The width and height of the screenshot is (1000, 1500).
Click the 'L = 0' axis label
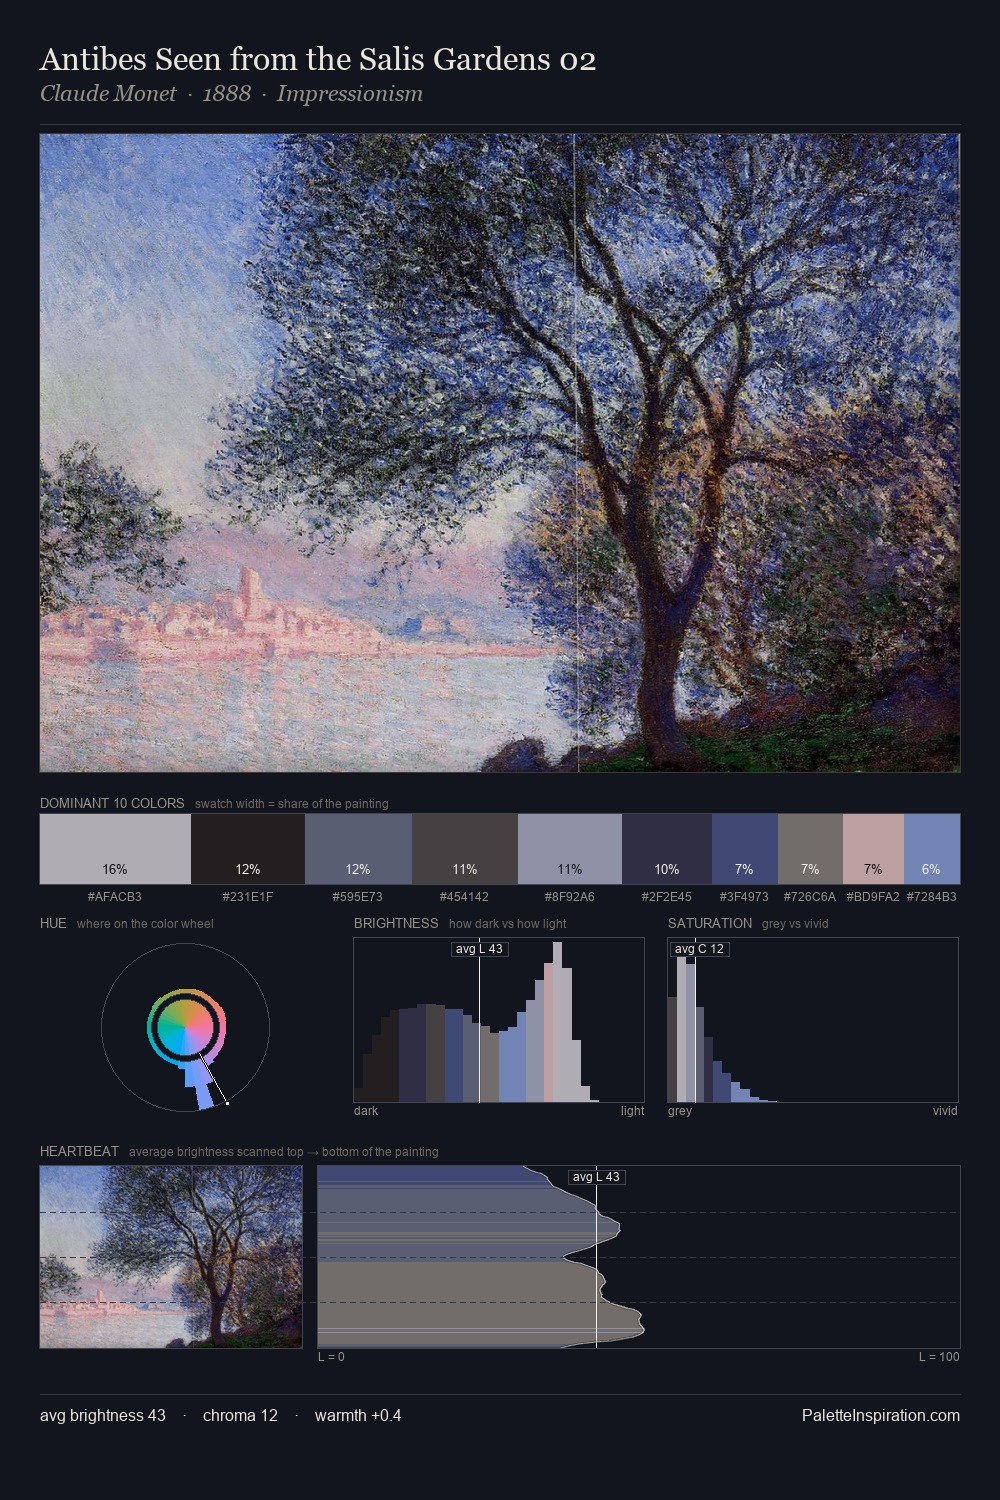tap(331, 1357)
